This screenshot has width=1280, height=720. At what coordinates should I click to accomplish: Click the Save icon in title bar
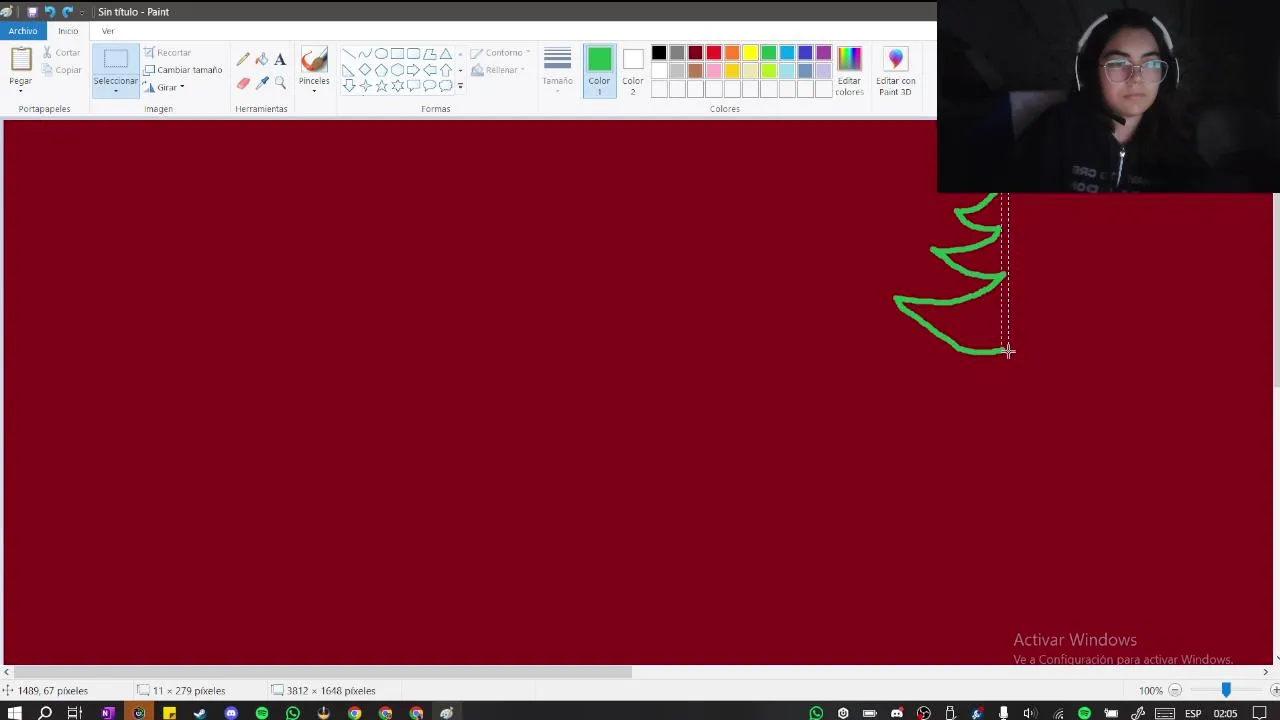tap(32, 12)
